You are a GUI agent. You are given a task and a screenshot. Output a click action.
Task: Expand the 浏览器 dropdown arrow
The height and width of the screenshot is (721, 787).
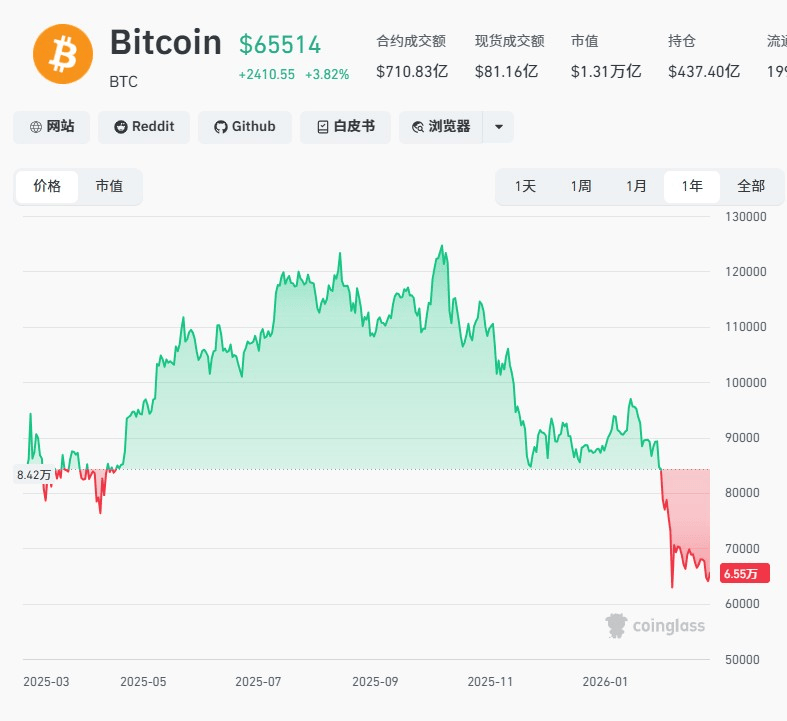click(x=498, y=127)
